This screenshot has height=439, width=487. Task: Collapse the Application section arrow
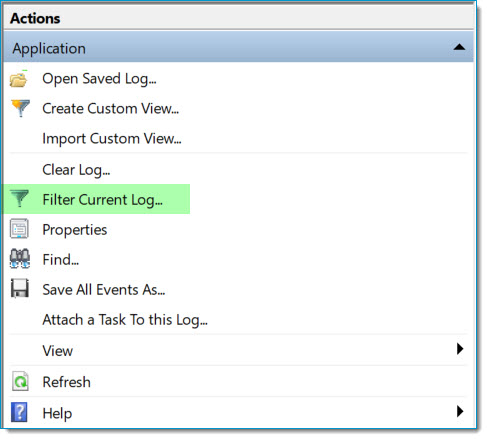tap(459, 47)
